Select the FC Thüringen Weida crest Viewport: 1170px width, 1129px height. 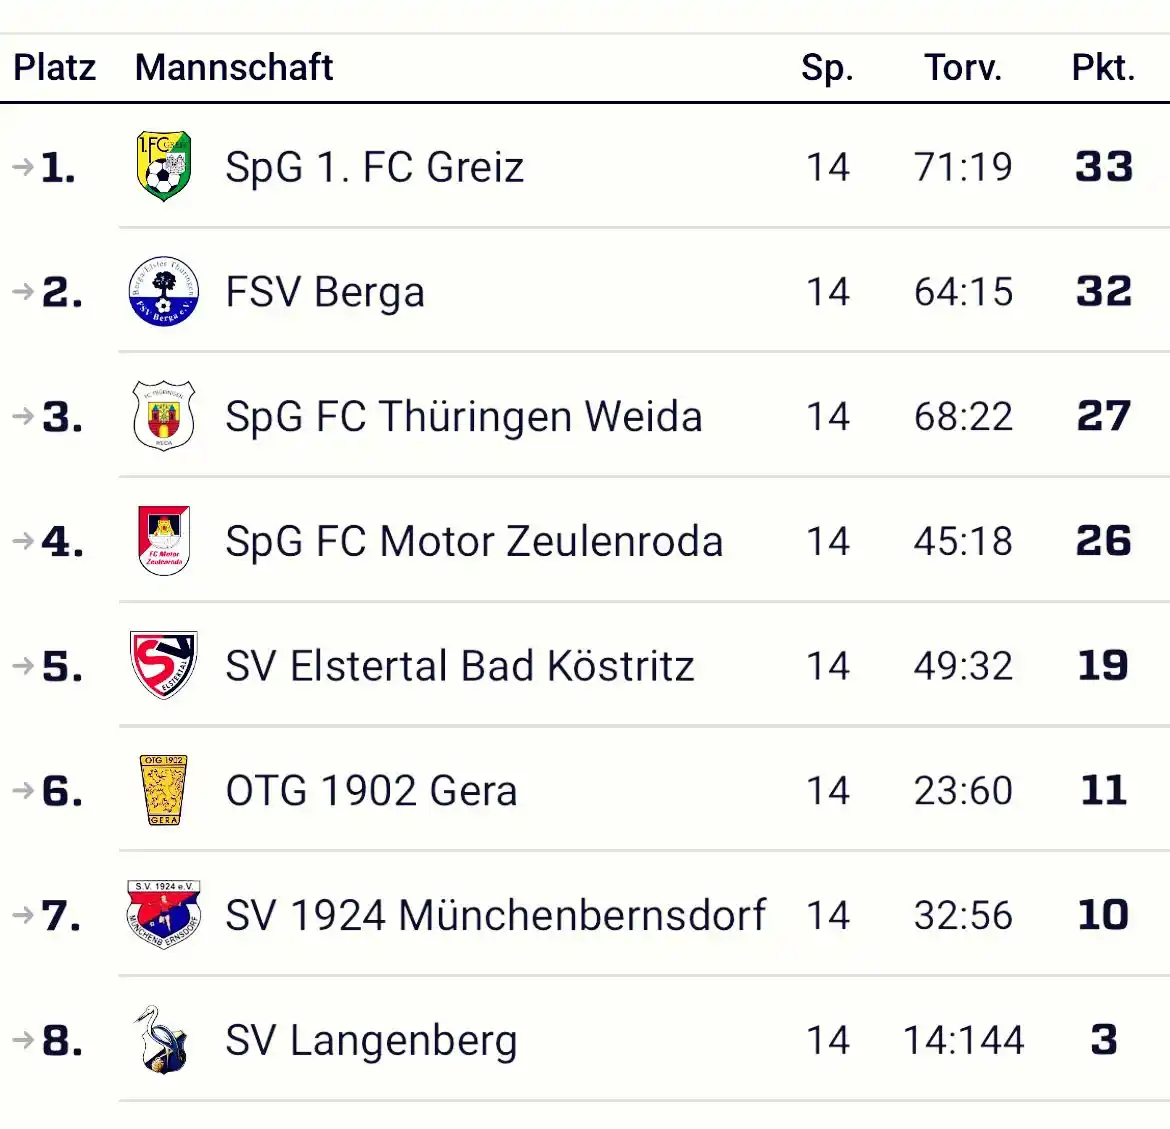click(163, 416)
